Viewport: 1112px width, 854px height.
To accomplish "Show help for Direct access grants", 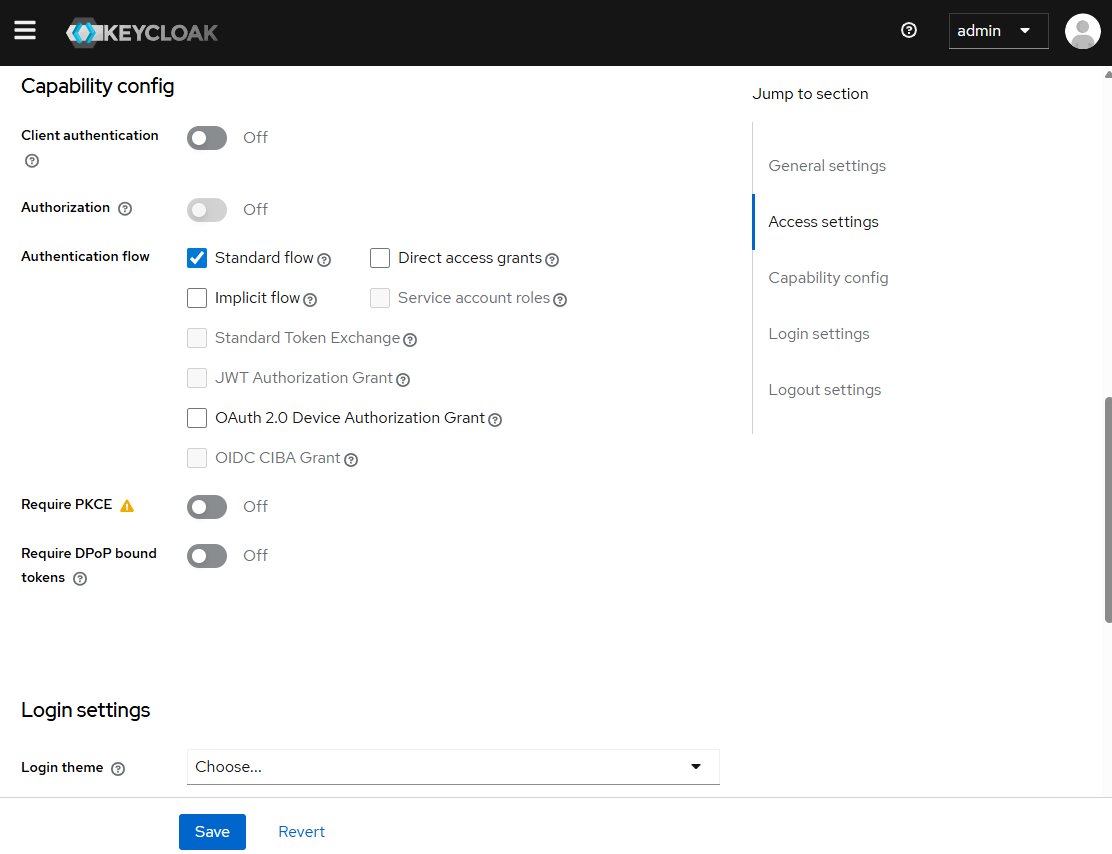I will [552, 260].
